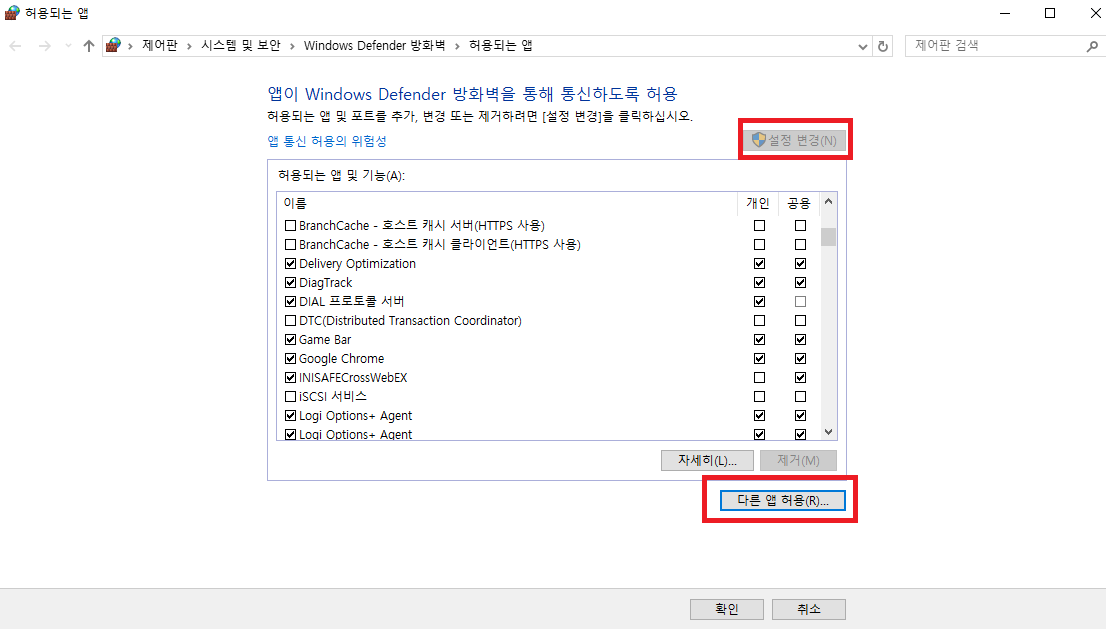The height and width of the screenshot is (636, 1106).
Task: Confirm with the 확인 button
Action: pos(727,609)
